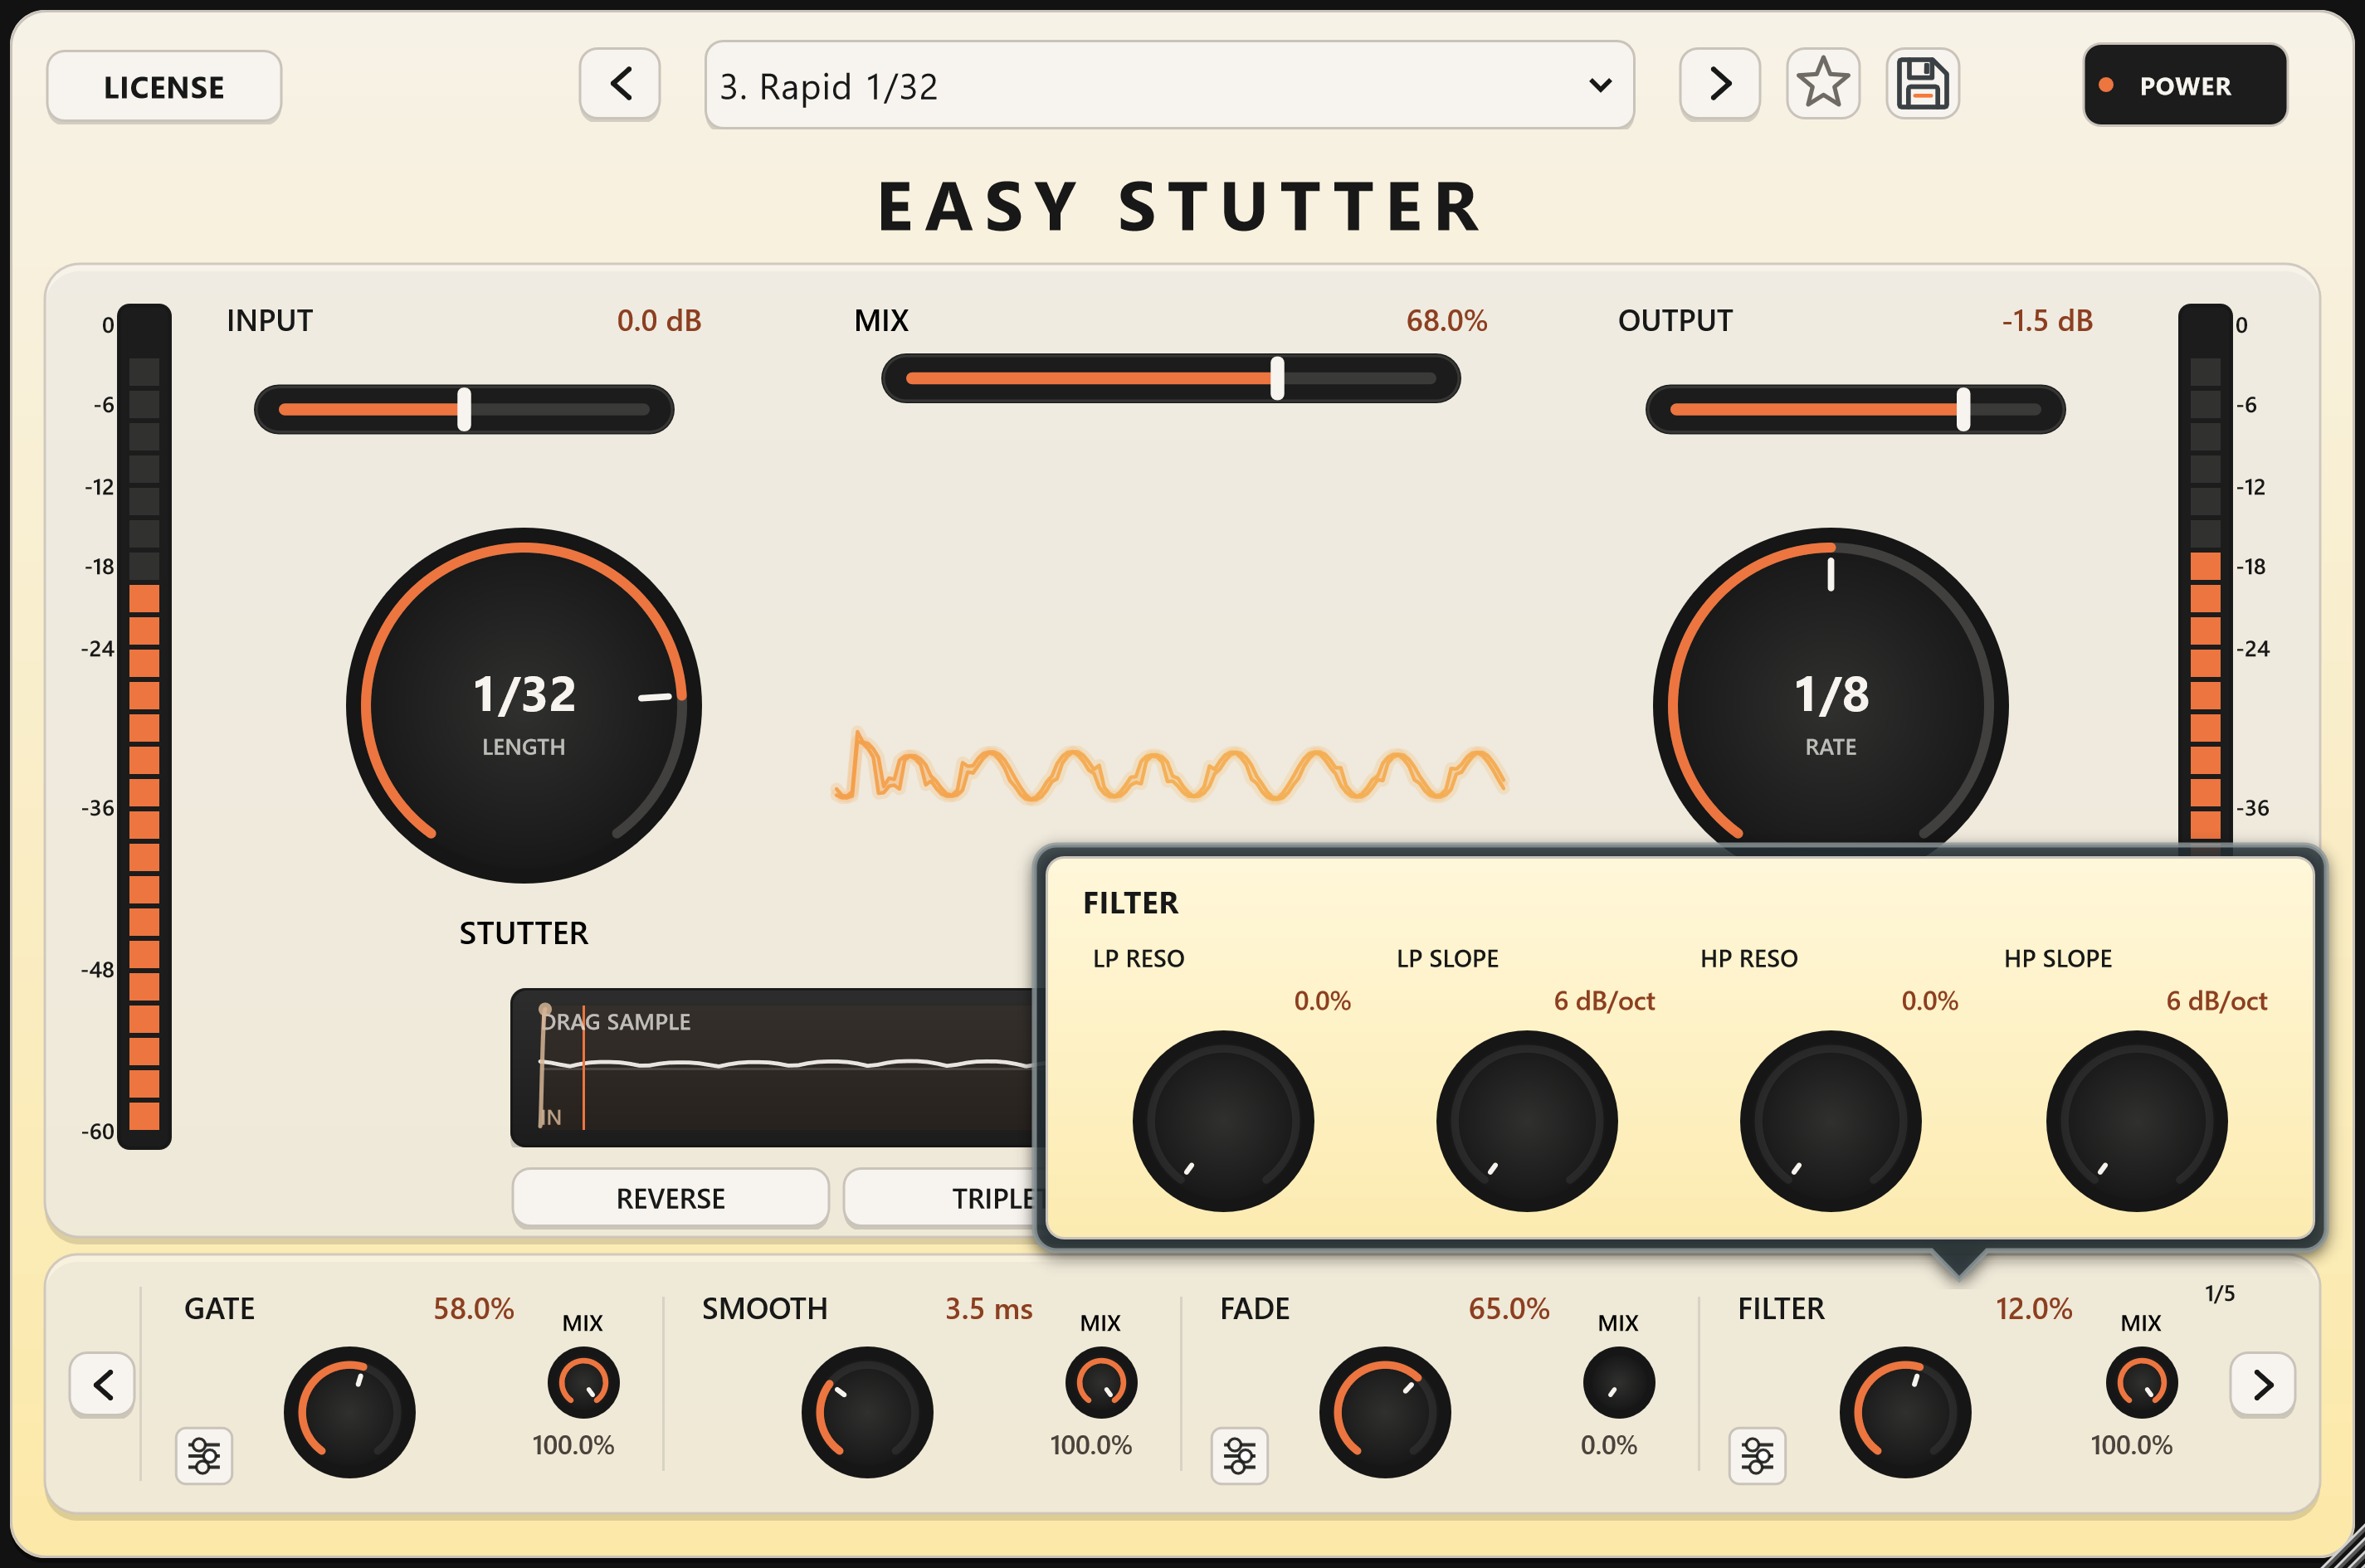Click the FADE value 65.0%

[1509, 1308]
